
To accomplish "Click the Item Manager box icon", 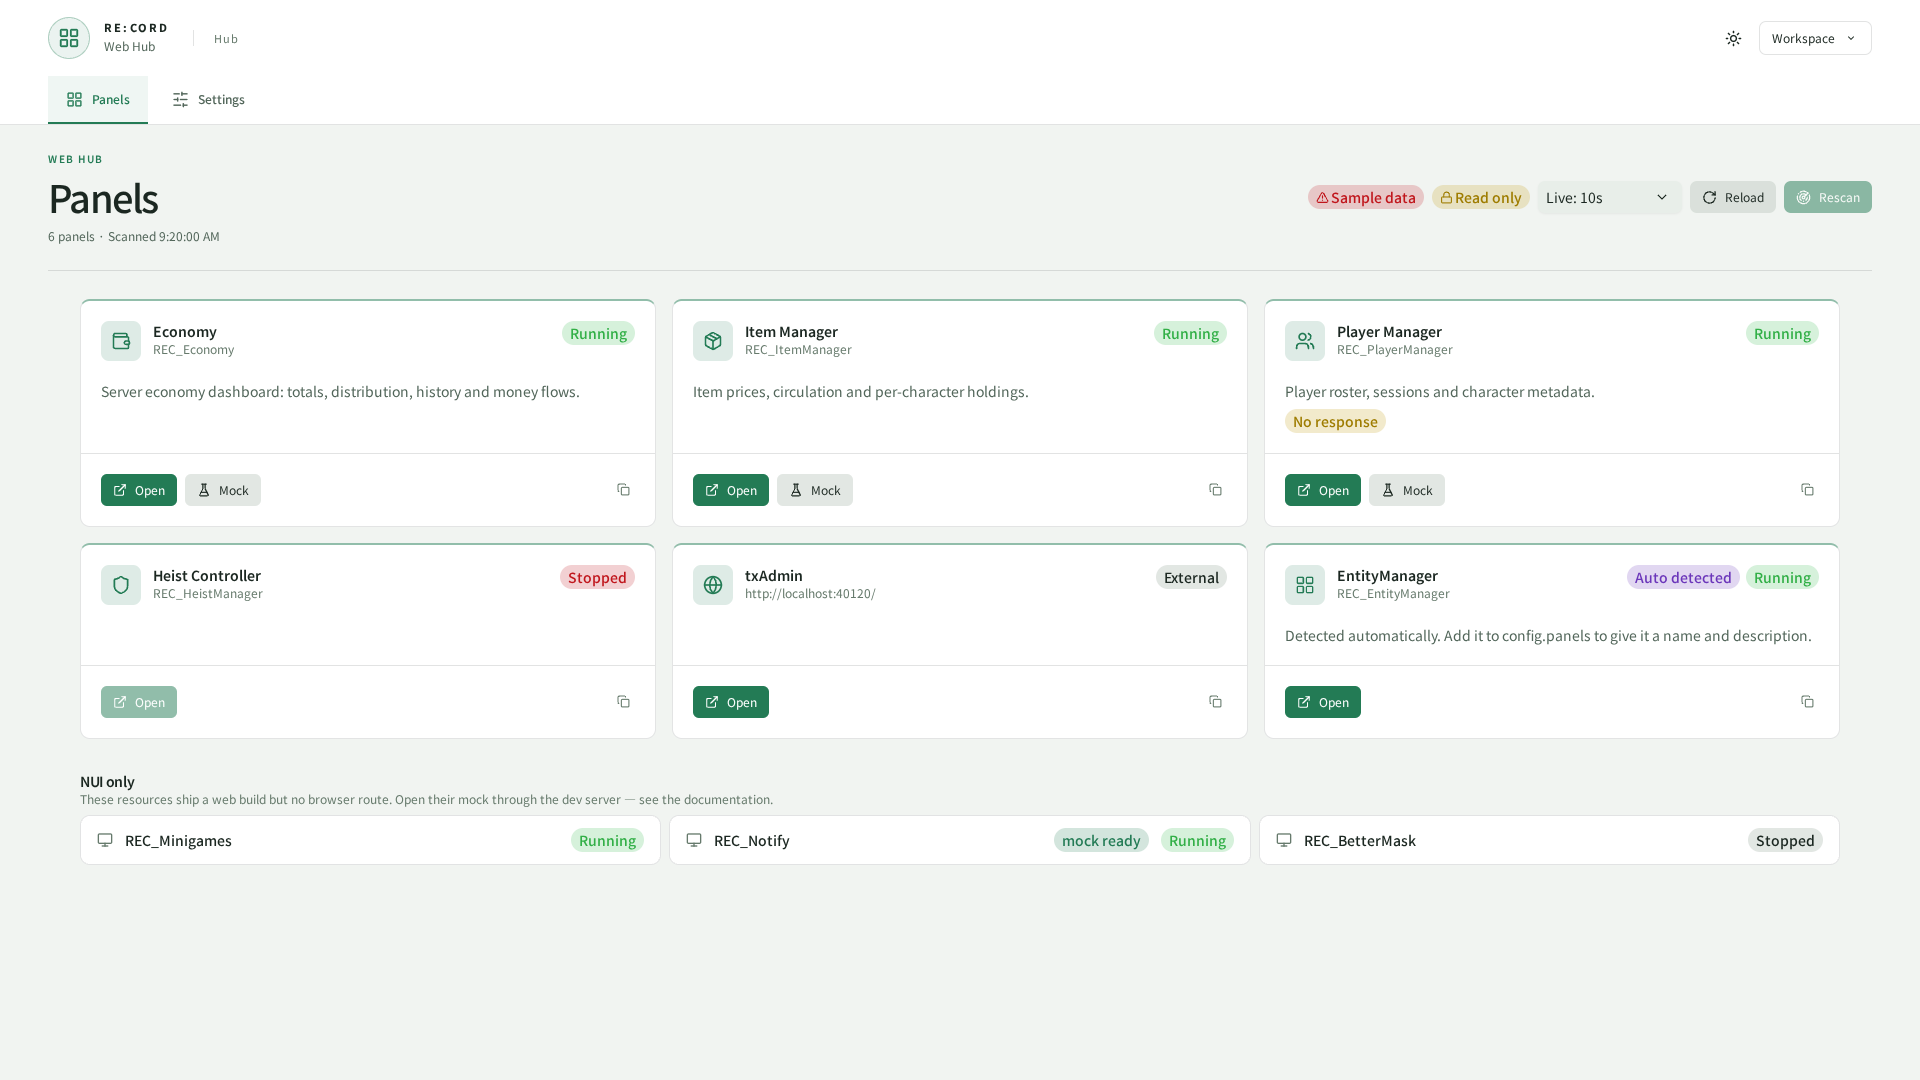I will click(713, 341).
